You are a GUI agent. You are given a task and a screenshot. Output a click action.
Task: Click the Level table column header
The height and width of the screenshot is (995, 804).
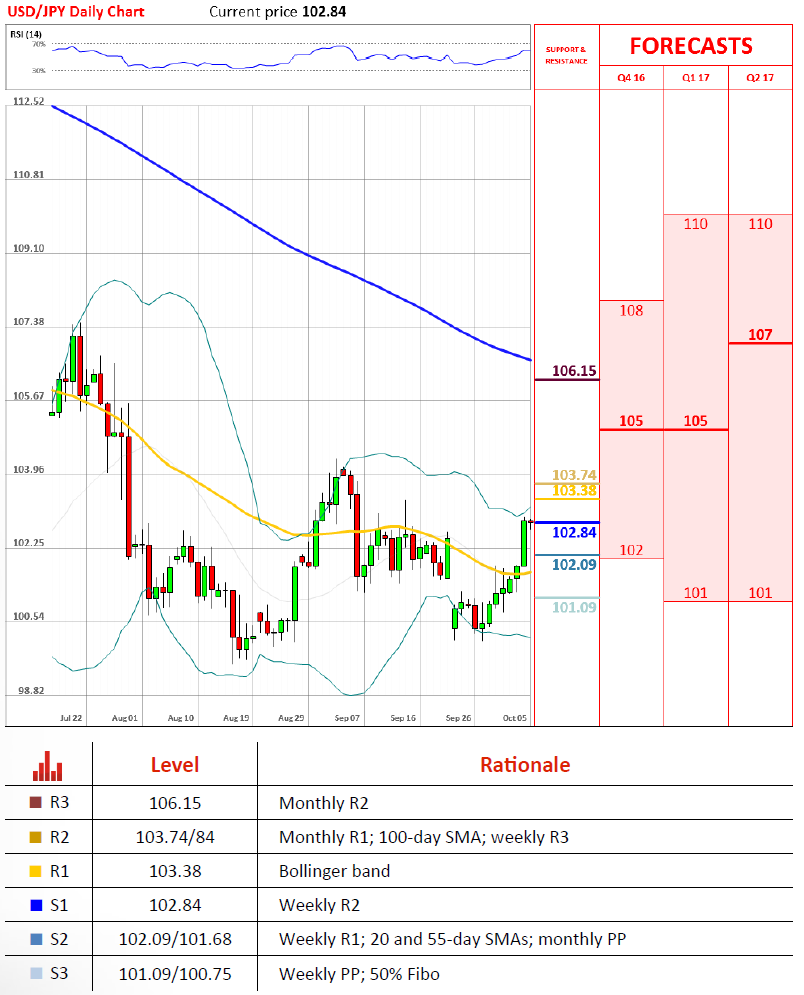(x=175, y=765)
